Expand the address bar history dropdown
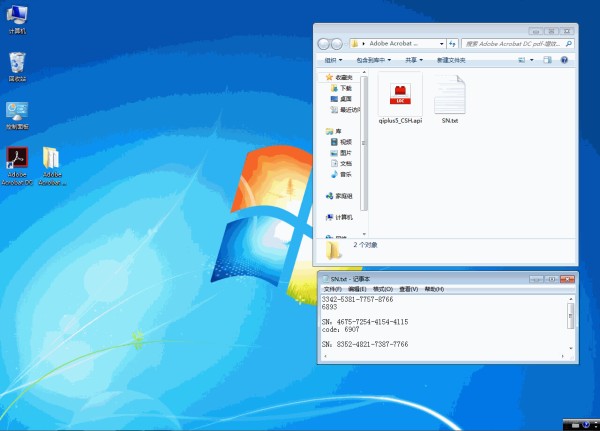This screenshot has width=600, height=431. pos(441,44)
